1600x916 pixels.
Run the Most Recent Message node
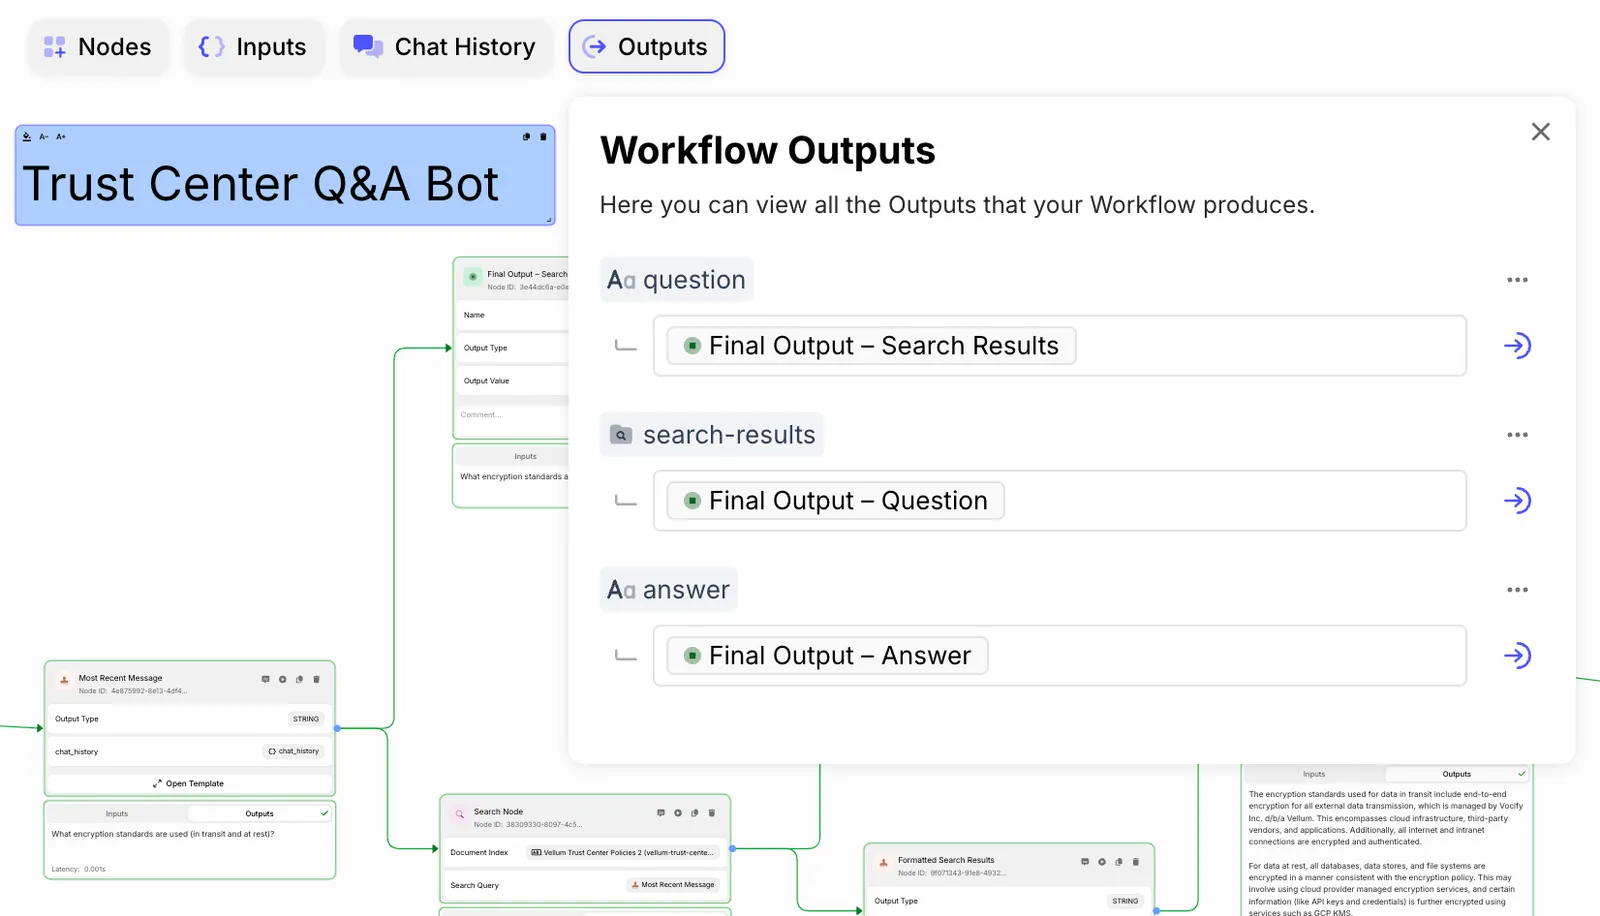[282, 679]
